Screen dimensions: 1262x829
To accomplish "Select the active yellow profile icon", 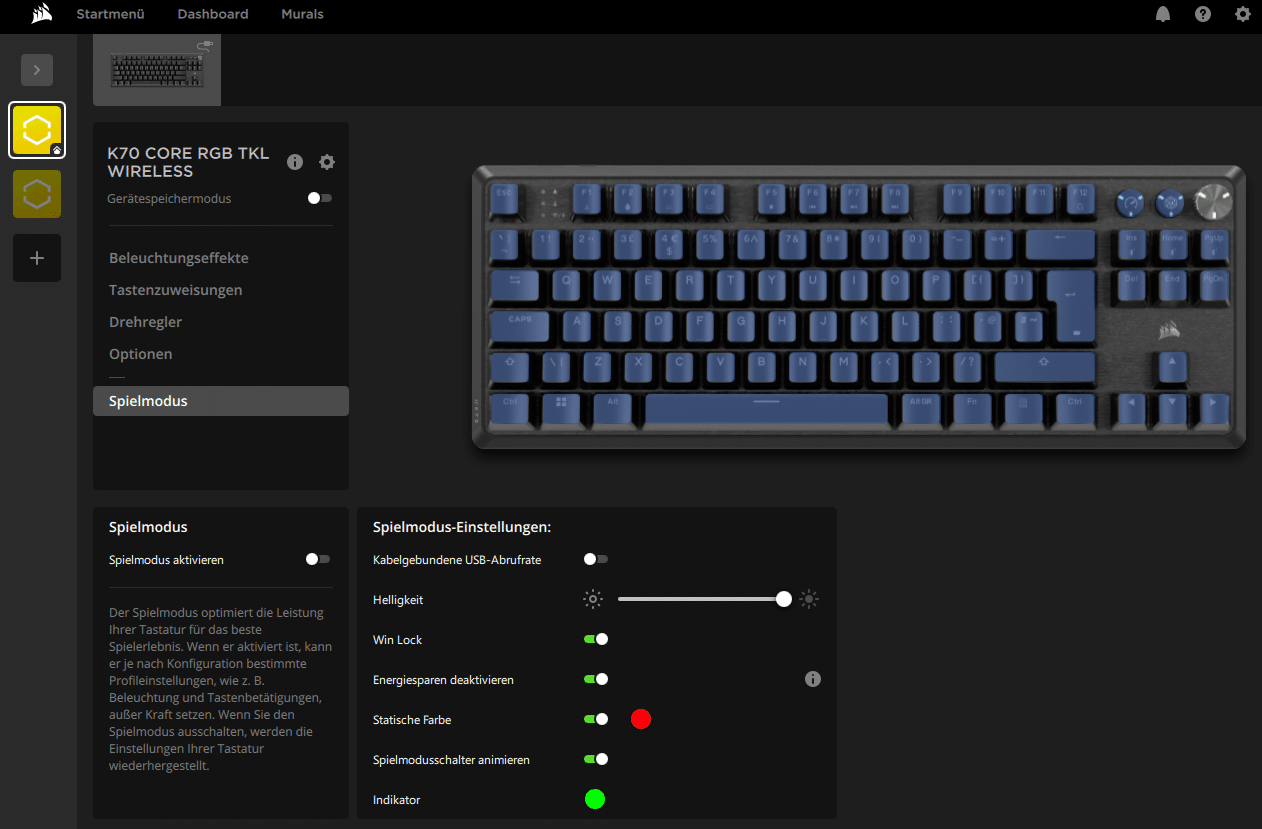I will [37, 130].
